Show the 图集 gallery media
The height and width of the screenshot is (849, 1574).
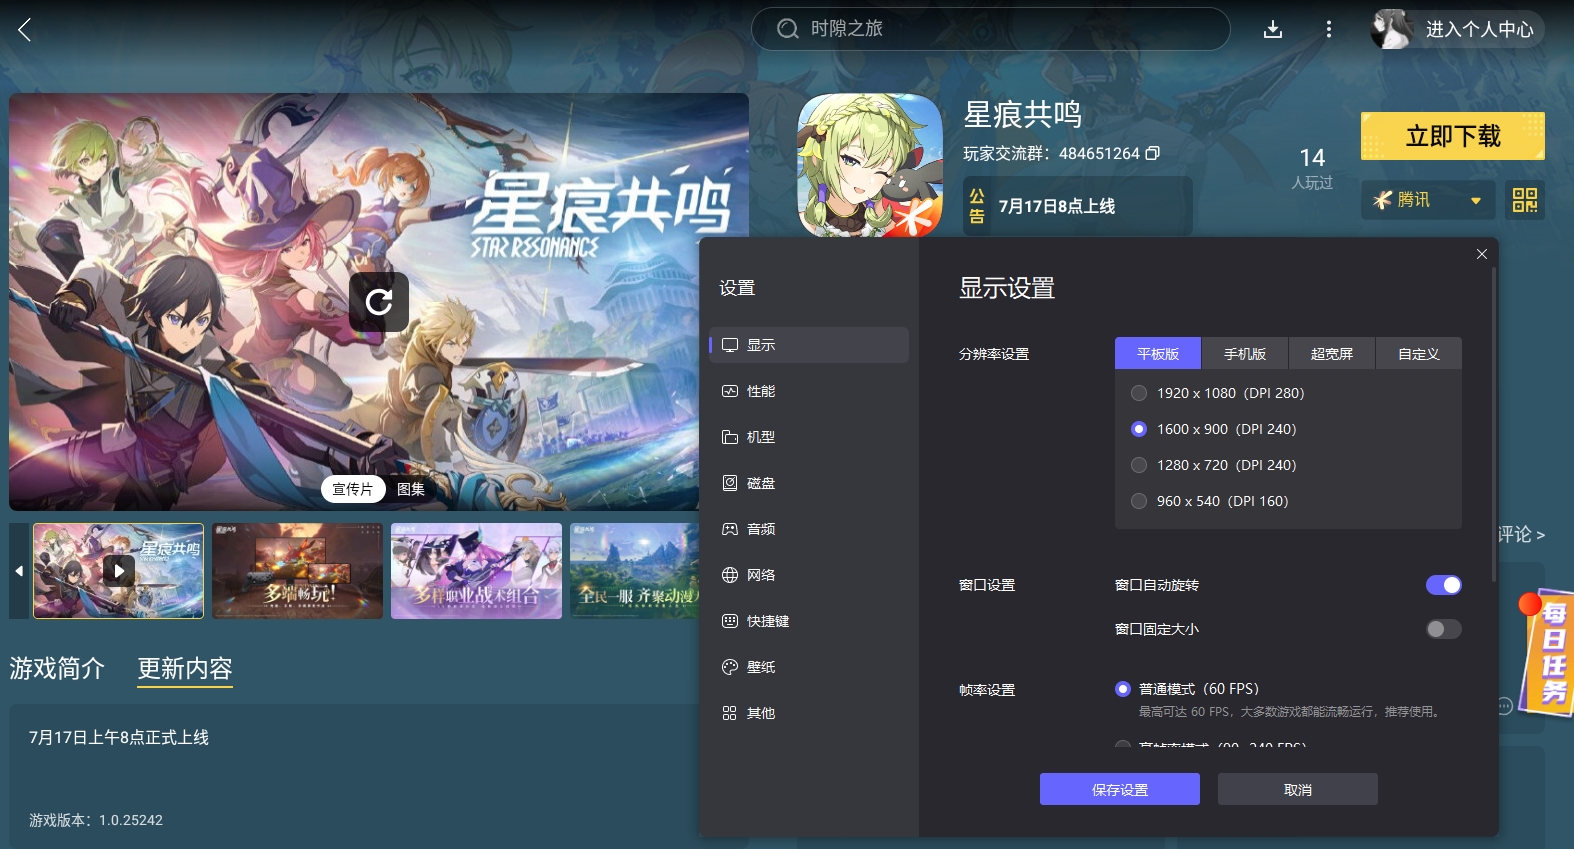[x=411, y=489]
